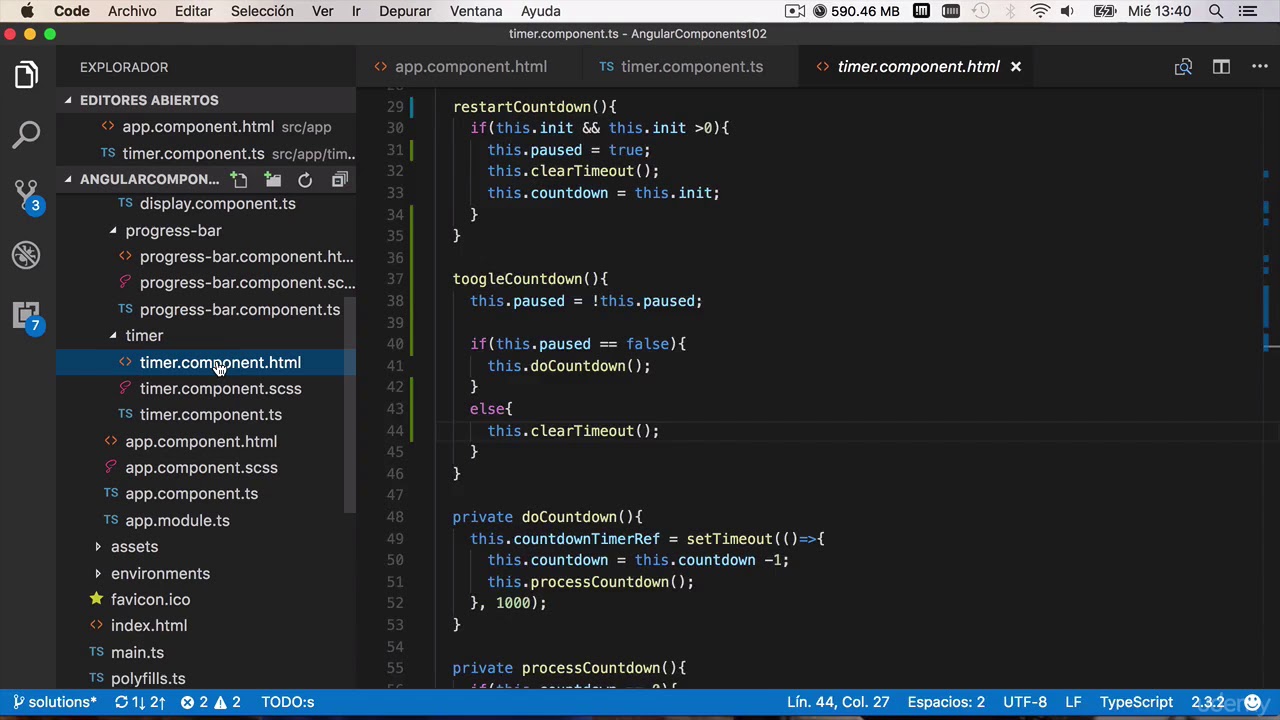Open the Ayuda menu

click(x=541, y=11)
